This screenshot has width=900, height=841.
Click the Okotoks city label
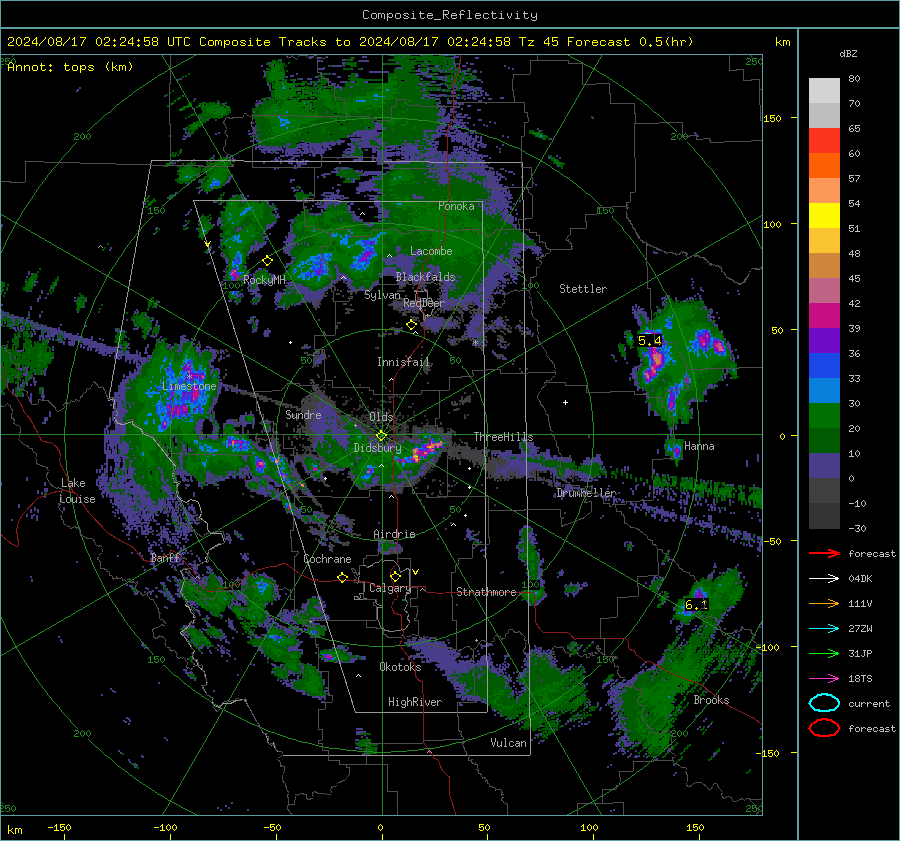400,667
